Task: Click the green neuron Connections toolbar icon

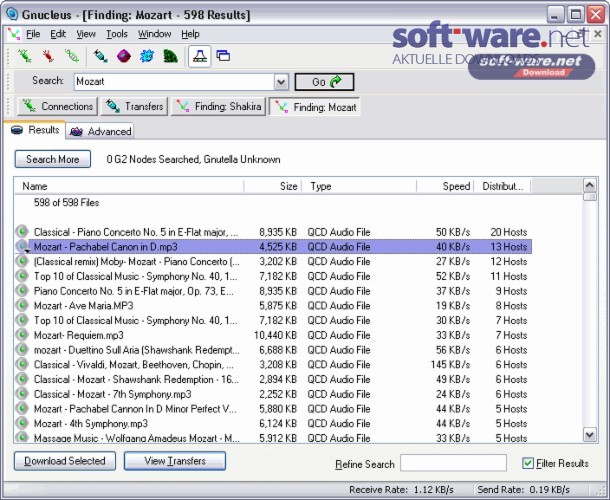Action: click(x=25, y=56)
